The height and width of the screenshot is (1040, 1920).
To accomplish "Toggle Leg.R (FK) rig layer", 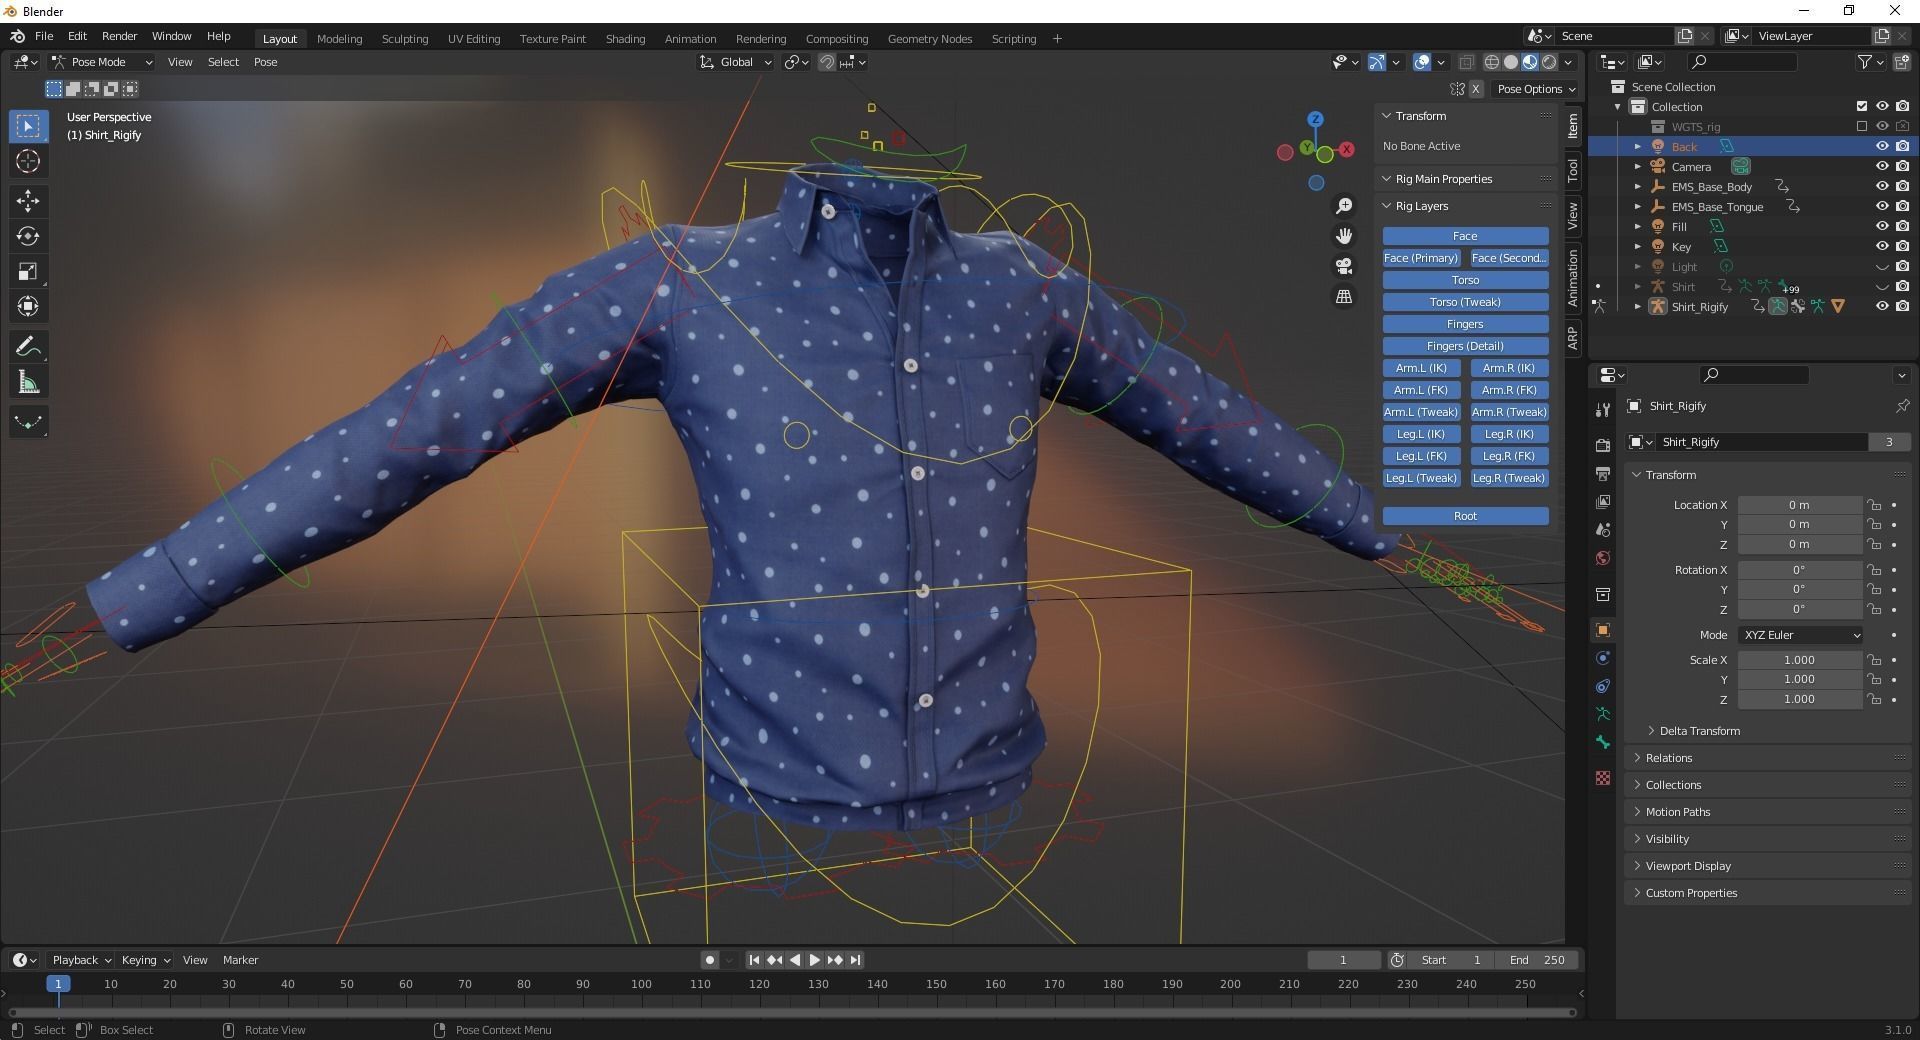I will (1509, 456).
